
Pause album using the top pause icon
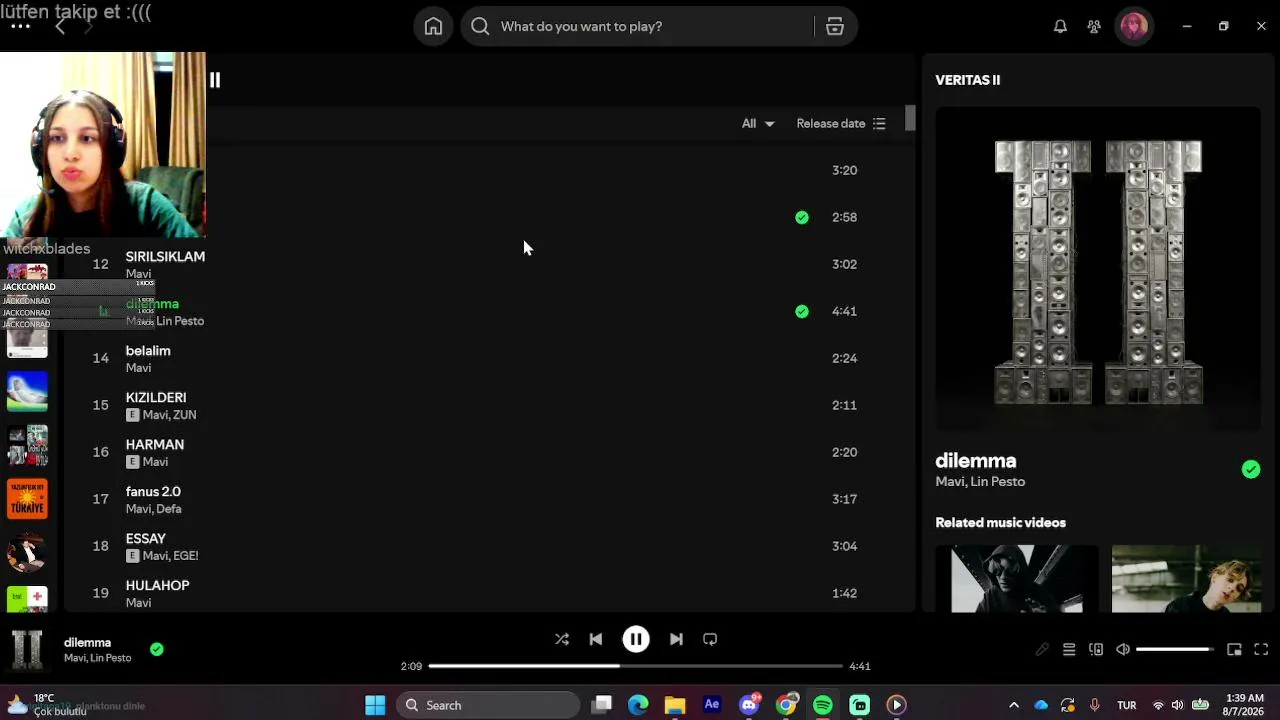click(x=215, y=80)
